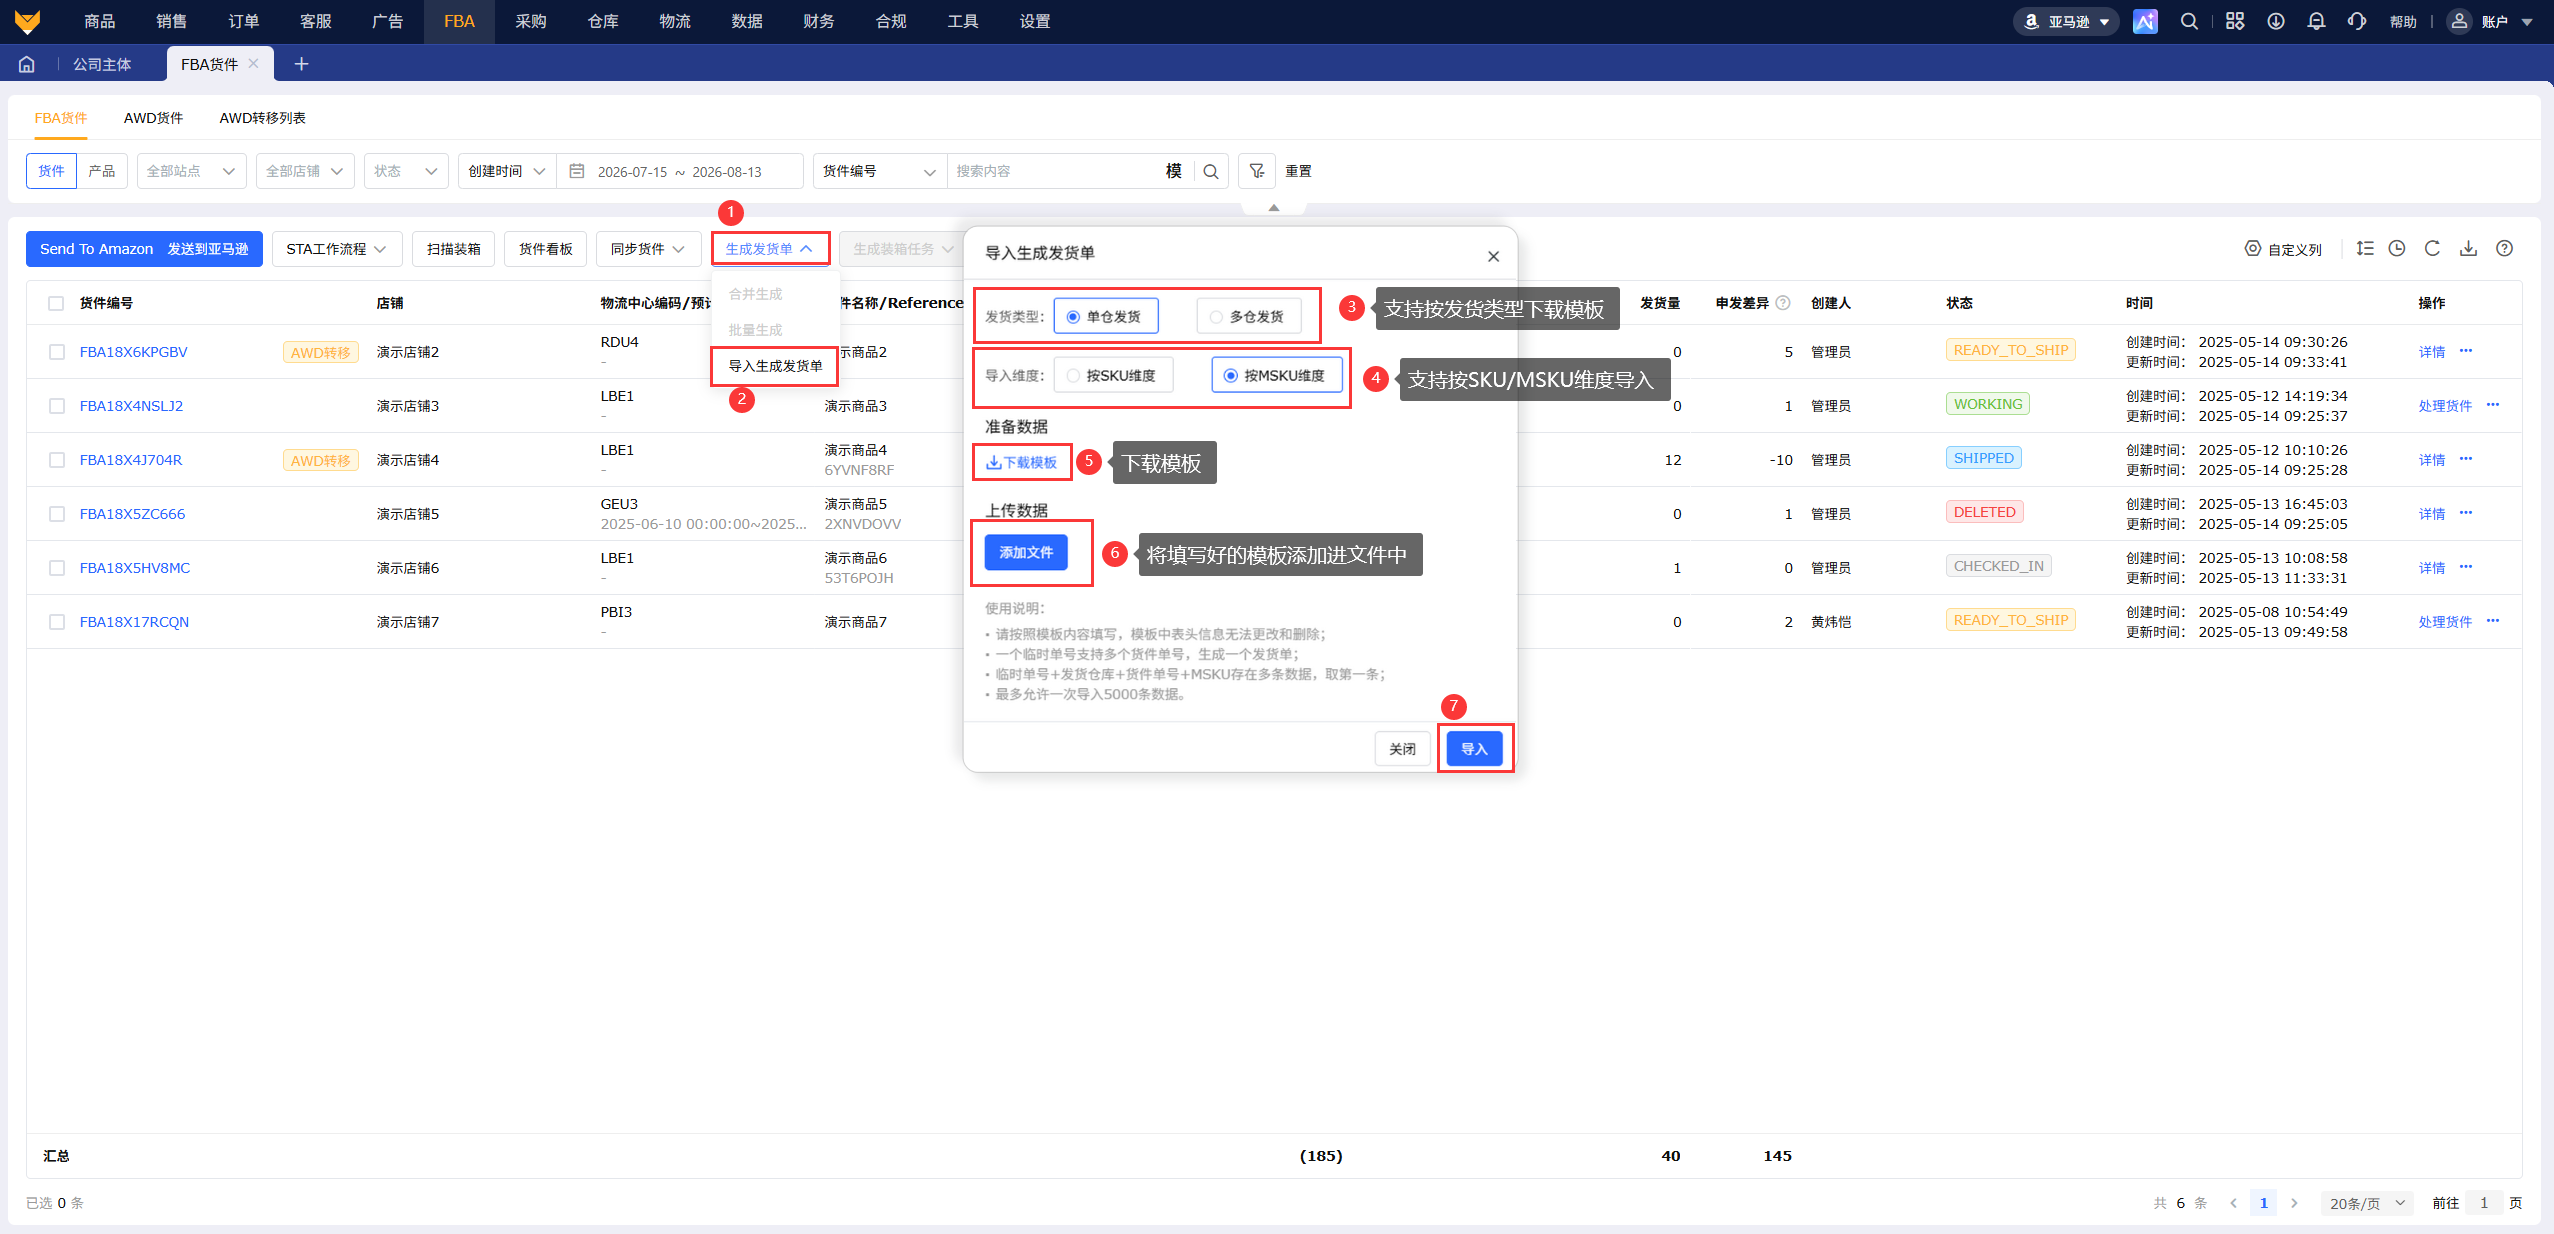The height and width of the screenshot is (1234, 2554).
Task: Open the 状态 filter dropdown
Action: 406,171
